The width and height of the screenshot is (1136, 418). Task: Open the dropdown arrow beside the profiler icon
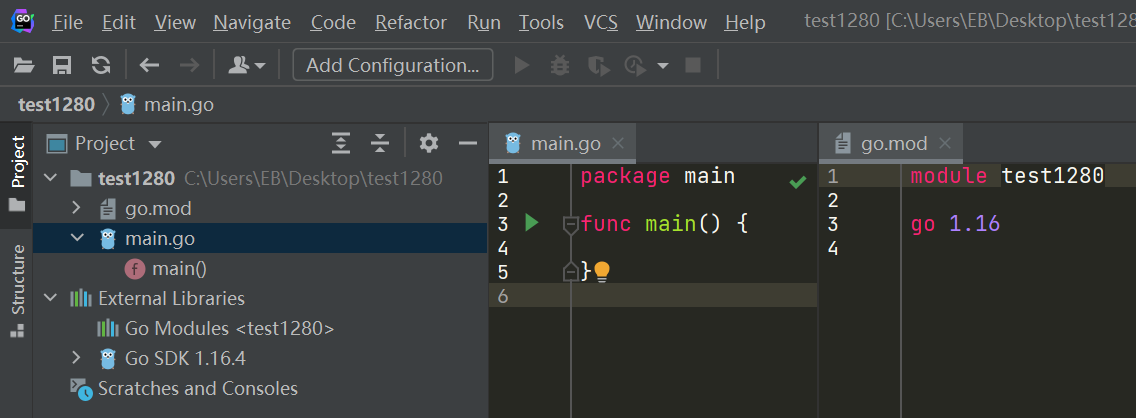[662, 66]
